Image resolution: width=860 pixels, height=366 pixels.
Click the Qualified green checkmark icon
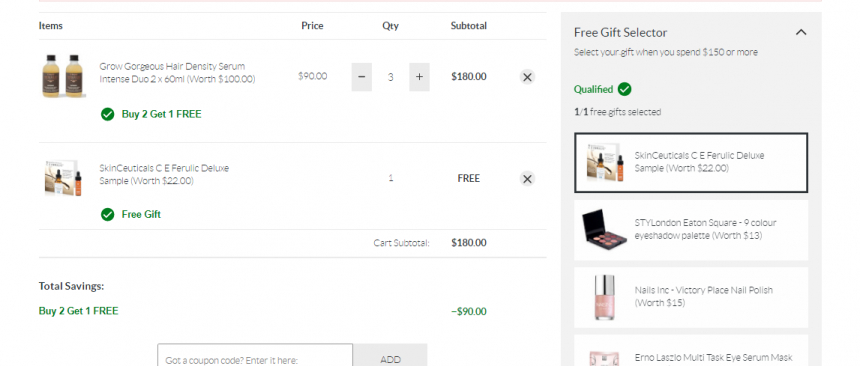coord(624,89)
